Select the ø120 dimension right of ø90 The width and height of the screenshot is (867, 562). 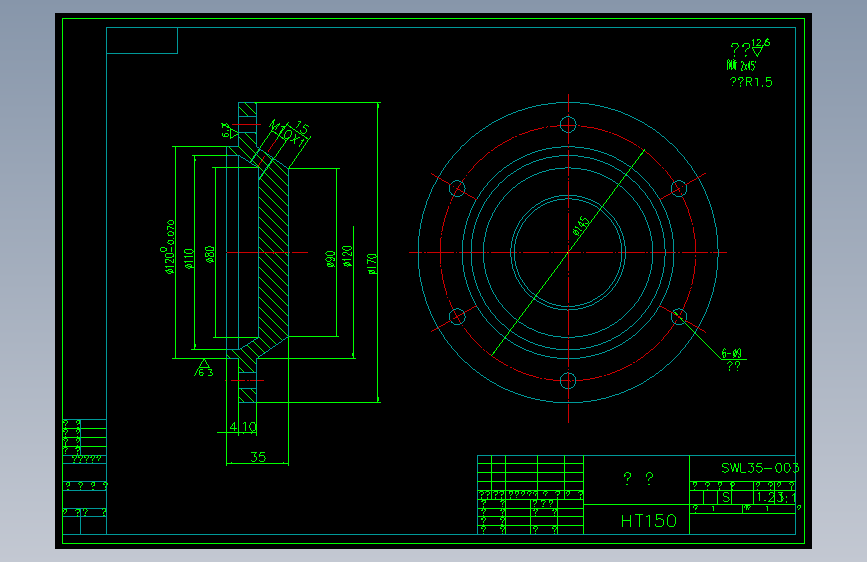[x=348, y=256]
